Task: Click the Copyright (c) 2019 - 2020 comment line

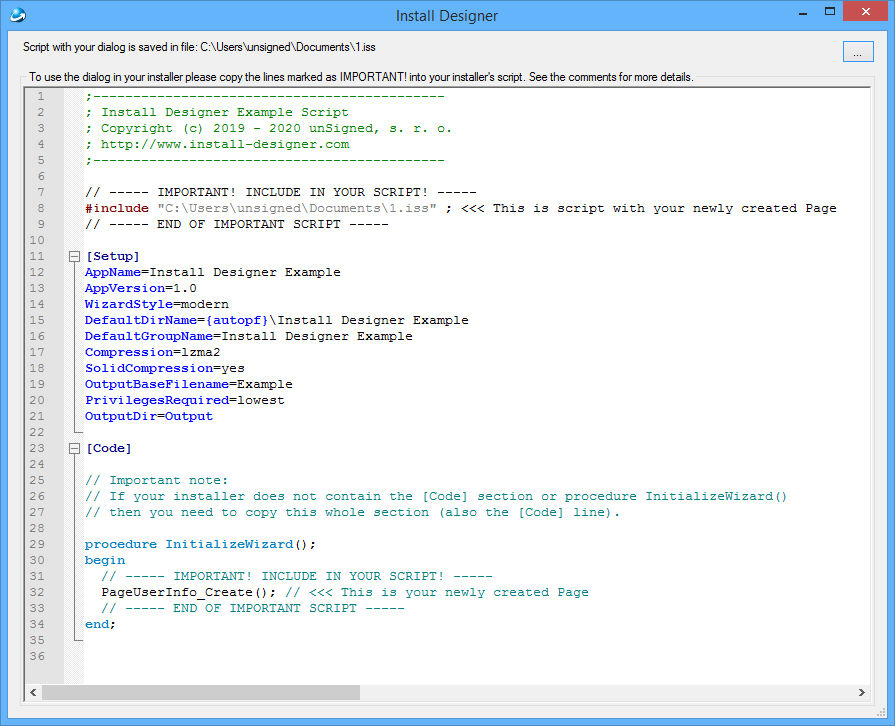Action: tap(268, 128)
